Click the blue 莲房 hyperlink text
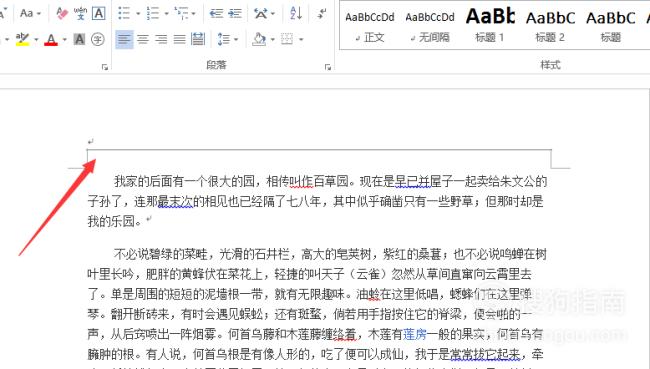 pyautogui.click(x=415, y=334)
